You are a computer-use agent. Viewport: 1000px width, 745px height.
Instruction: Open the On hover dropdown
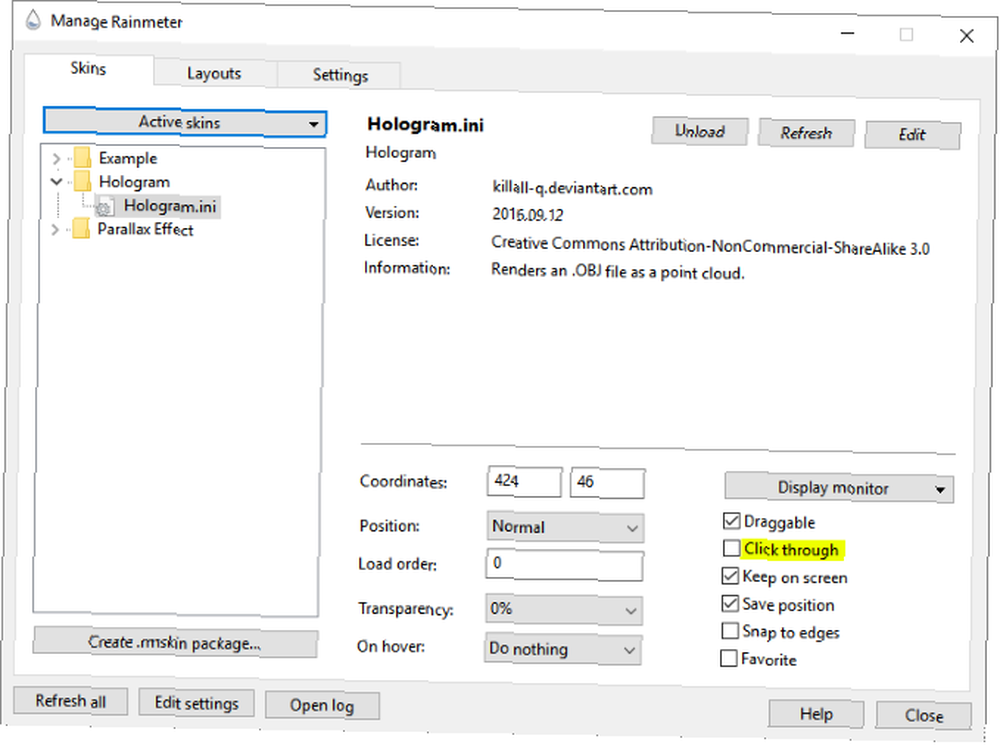(x=562, y=649)
